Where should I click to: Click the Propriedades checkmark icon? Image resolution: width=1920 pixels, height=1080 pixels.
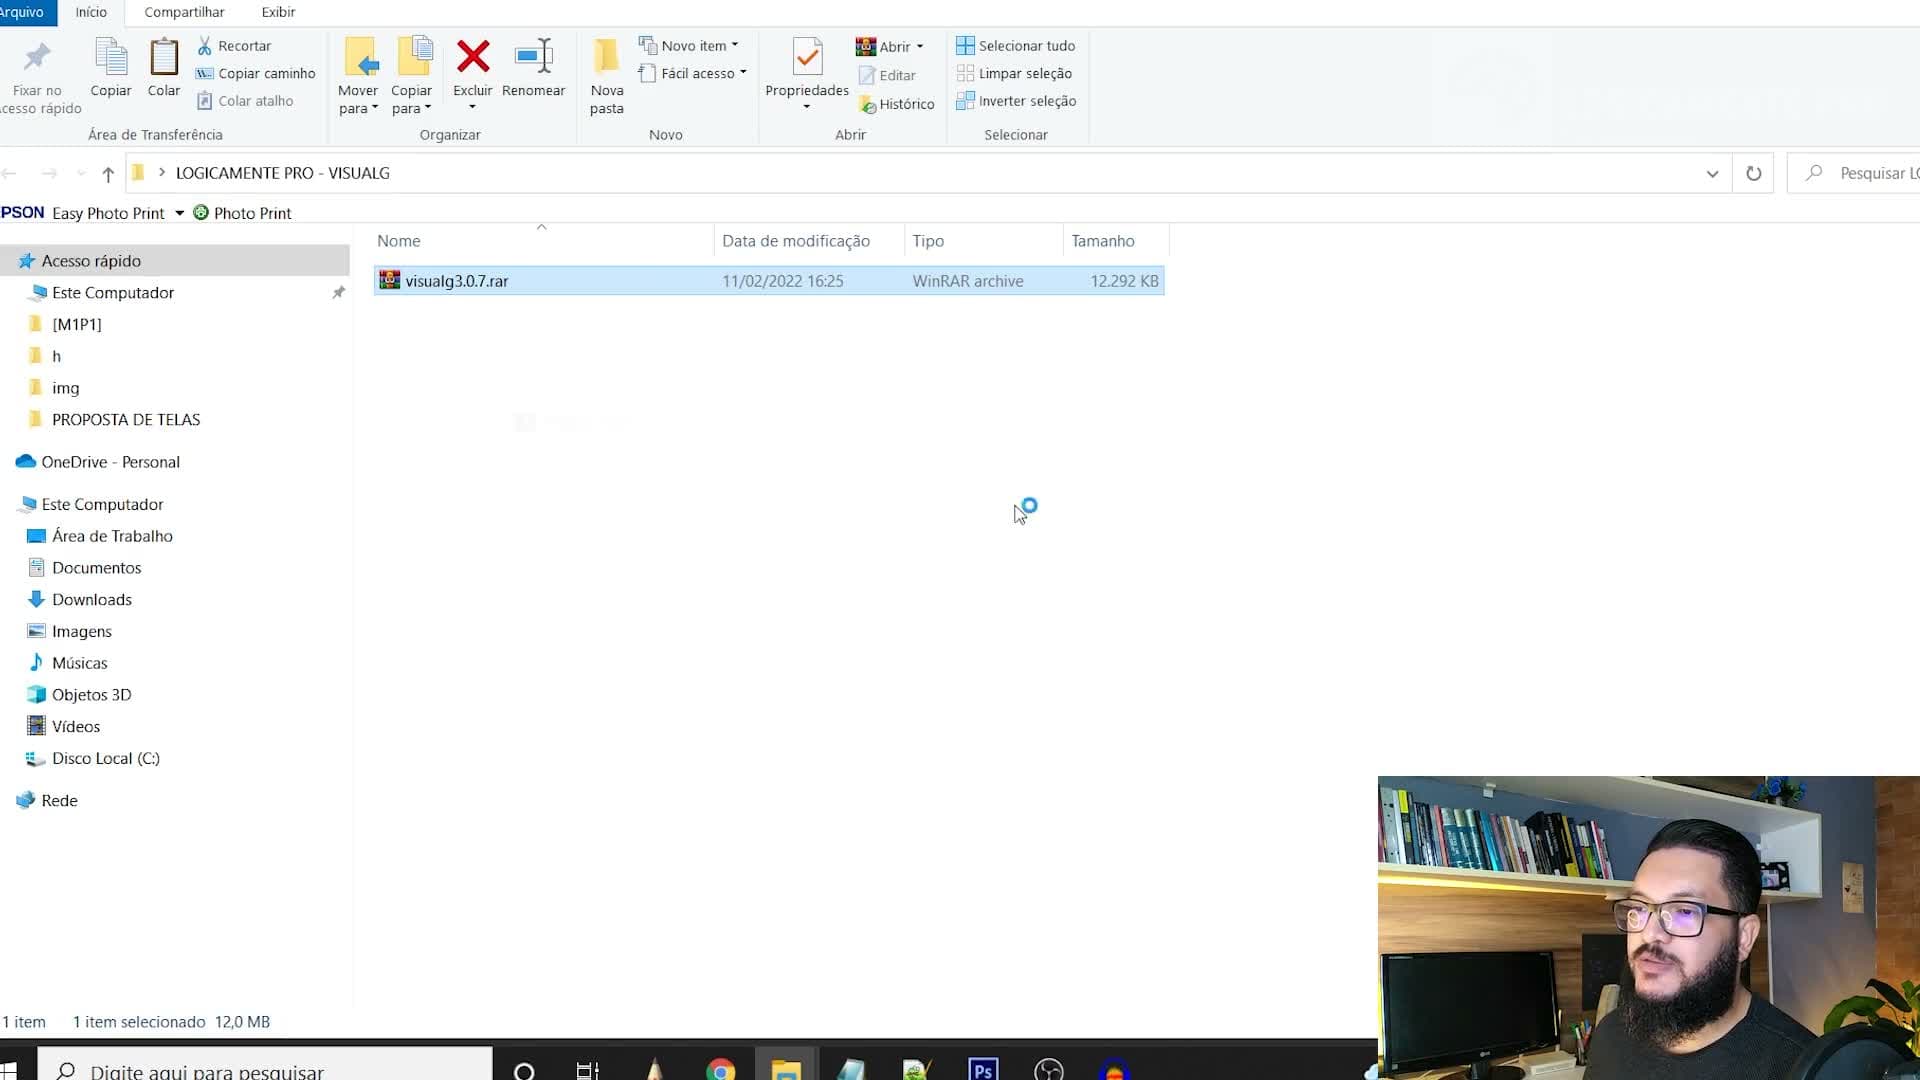click(x=807, y=57)
